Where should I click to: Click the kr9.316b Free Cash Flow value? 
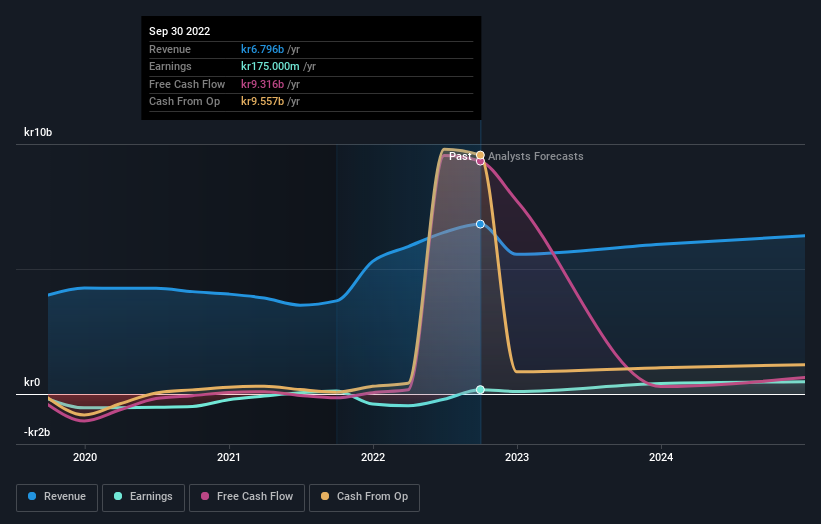(262, 84)
